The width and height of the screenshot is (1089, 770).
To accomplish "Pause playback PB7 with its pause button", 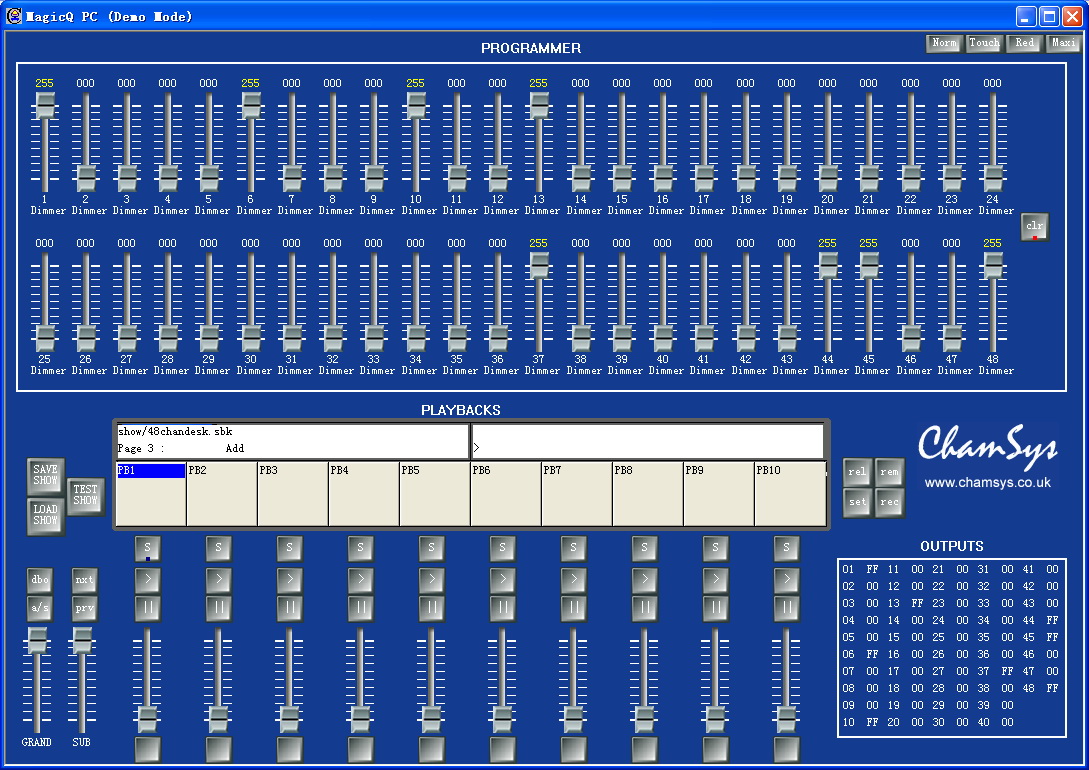I will (574, 608).
